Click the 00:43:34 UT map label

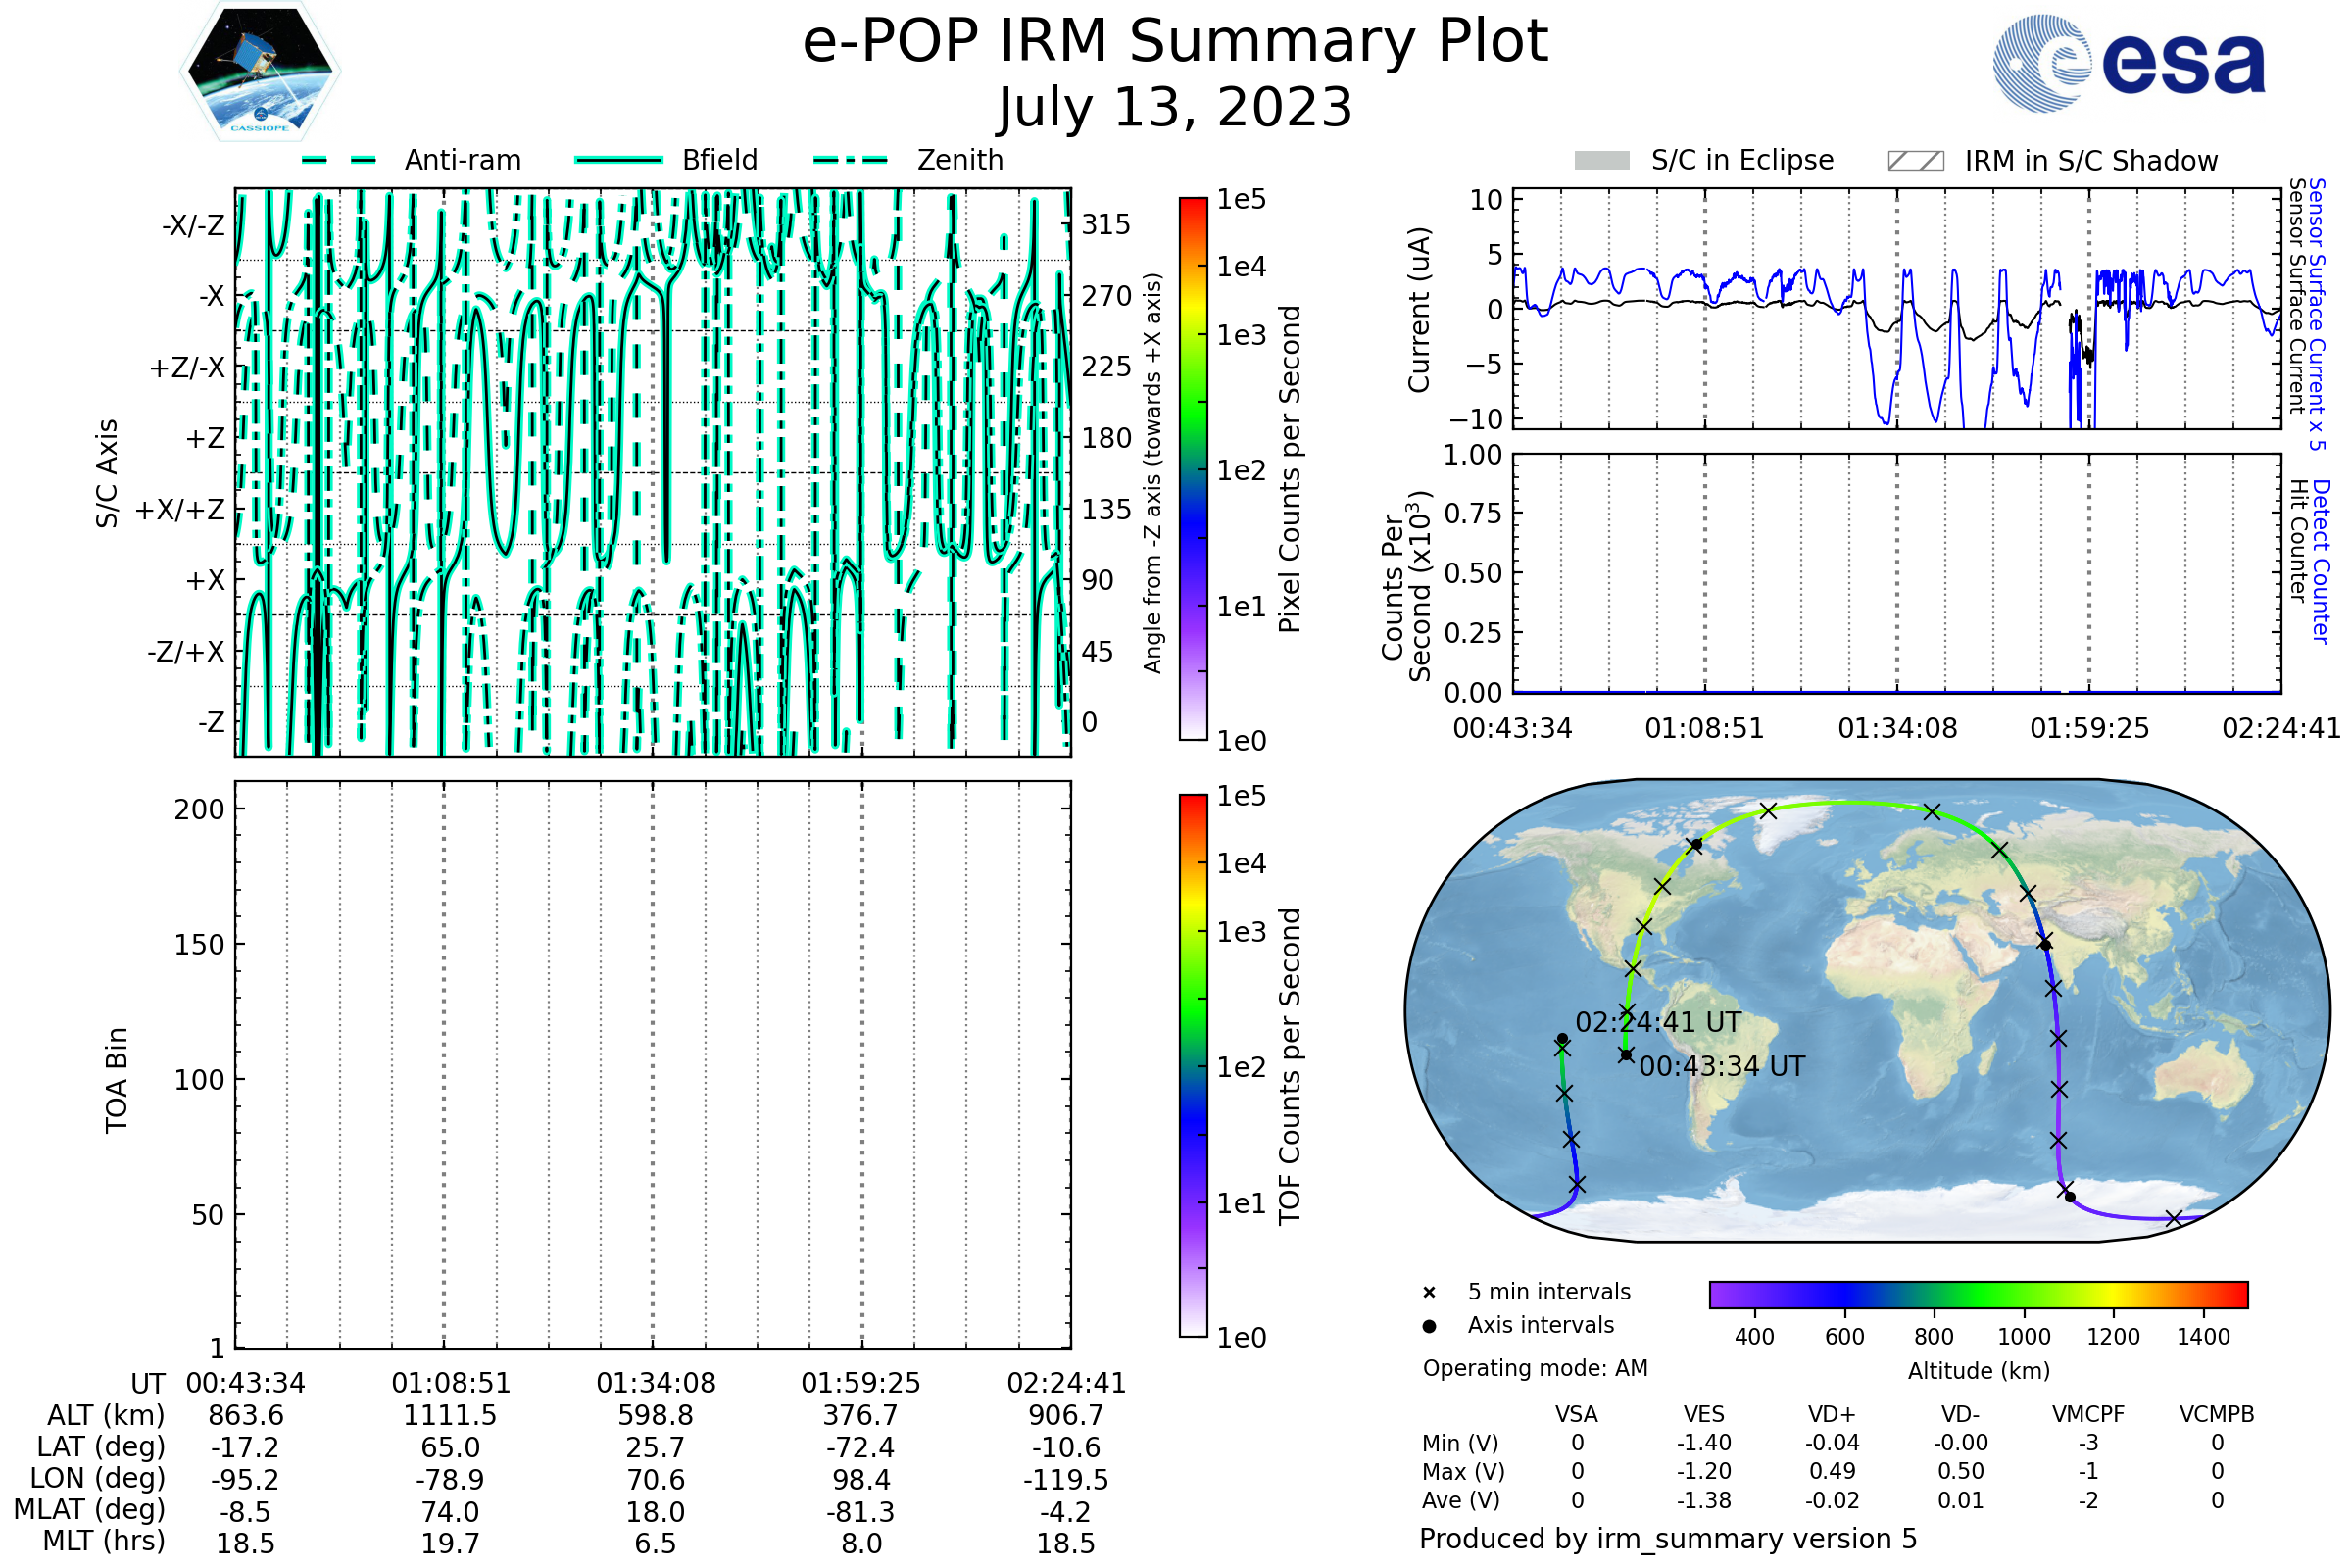tap(1722, 1066)
